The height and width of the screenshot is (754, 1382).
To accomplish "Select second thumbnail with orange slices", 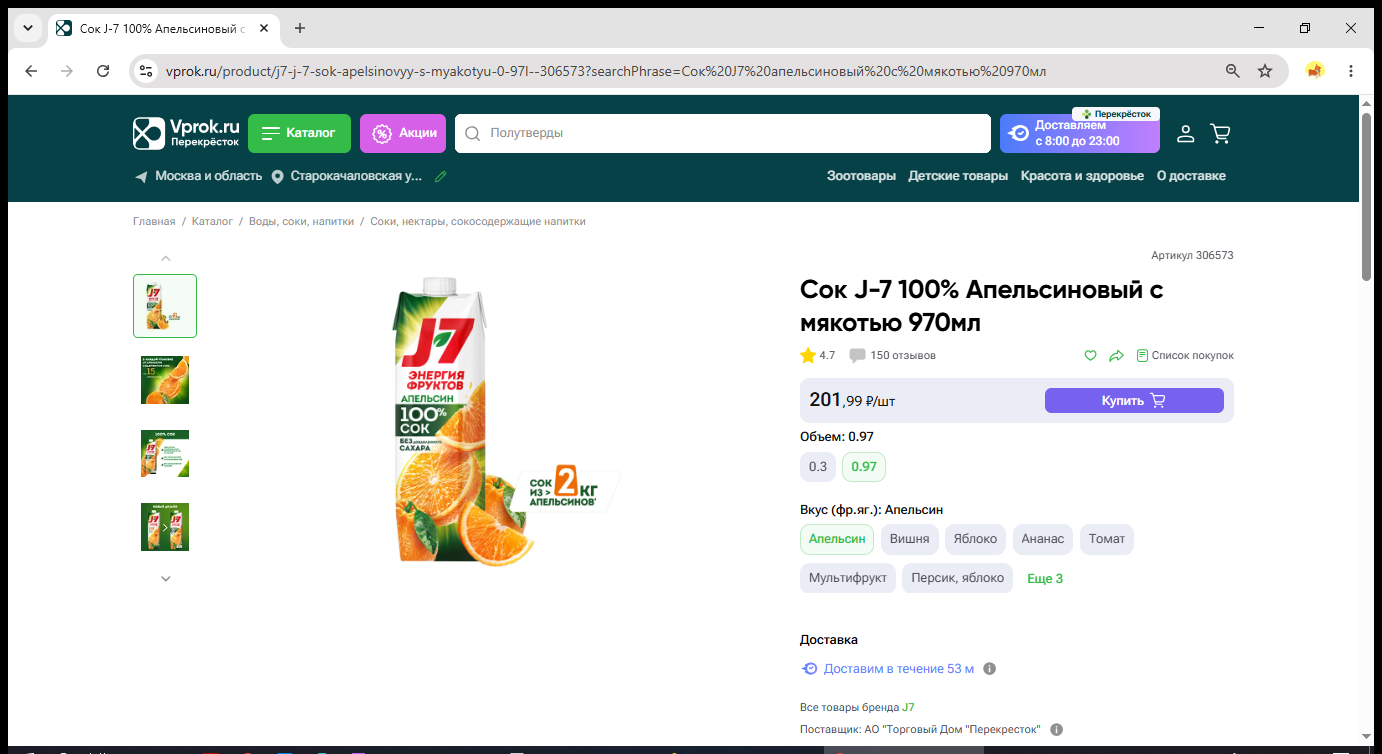I will coord(165,380).
